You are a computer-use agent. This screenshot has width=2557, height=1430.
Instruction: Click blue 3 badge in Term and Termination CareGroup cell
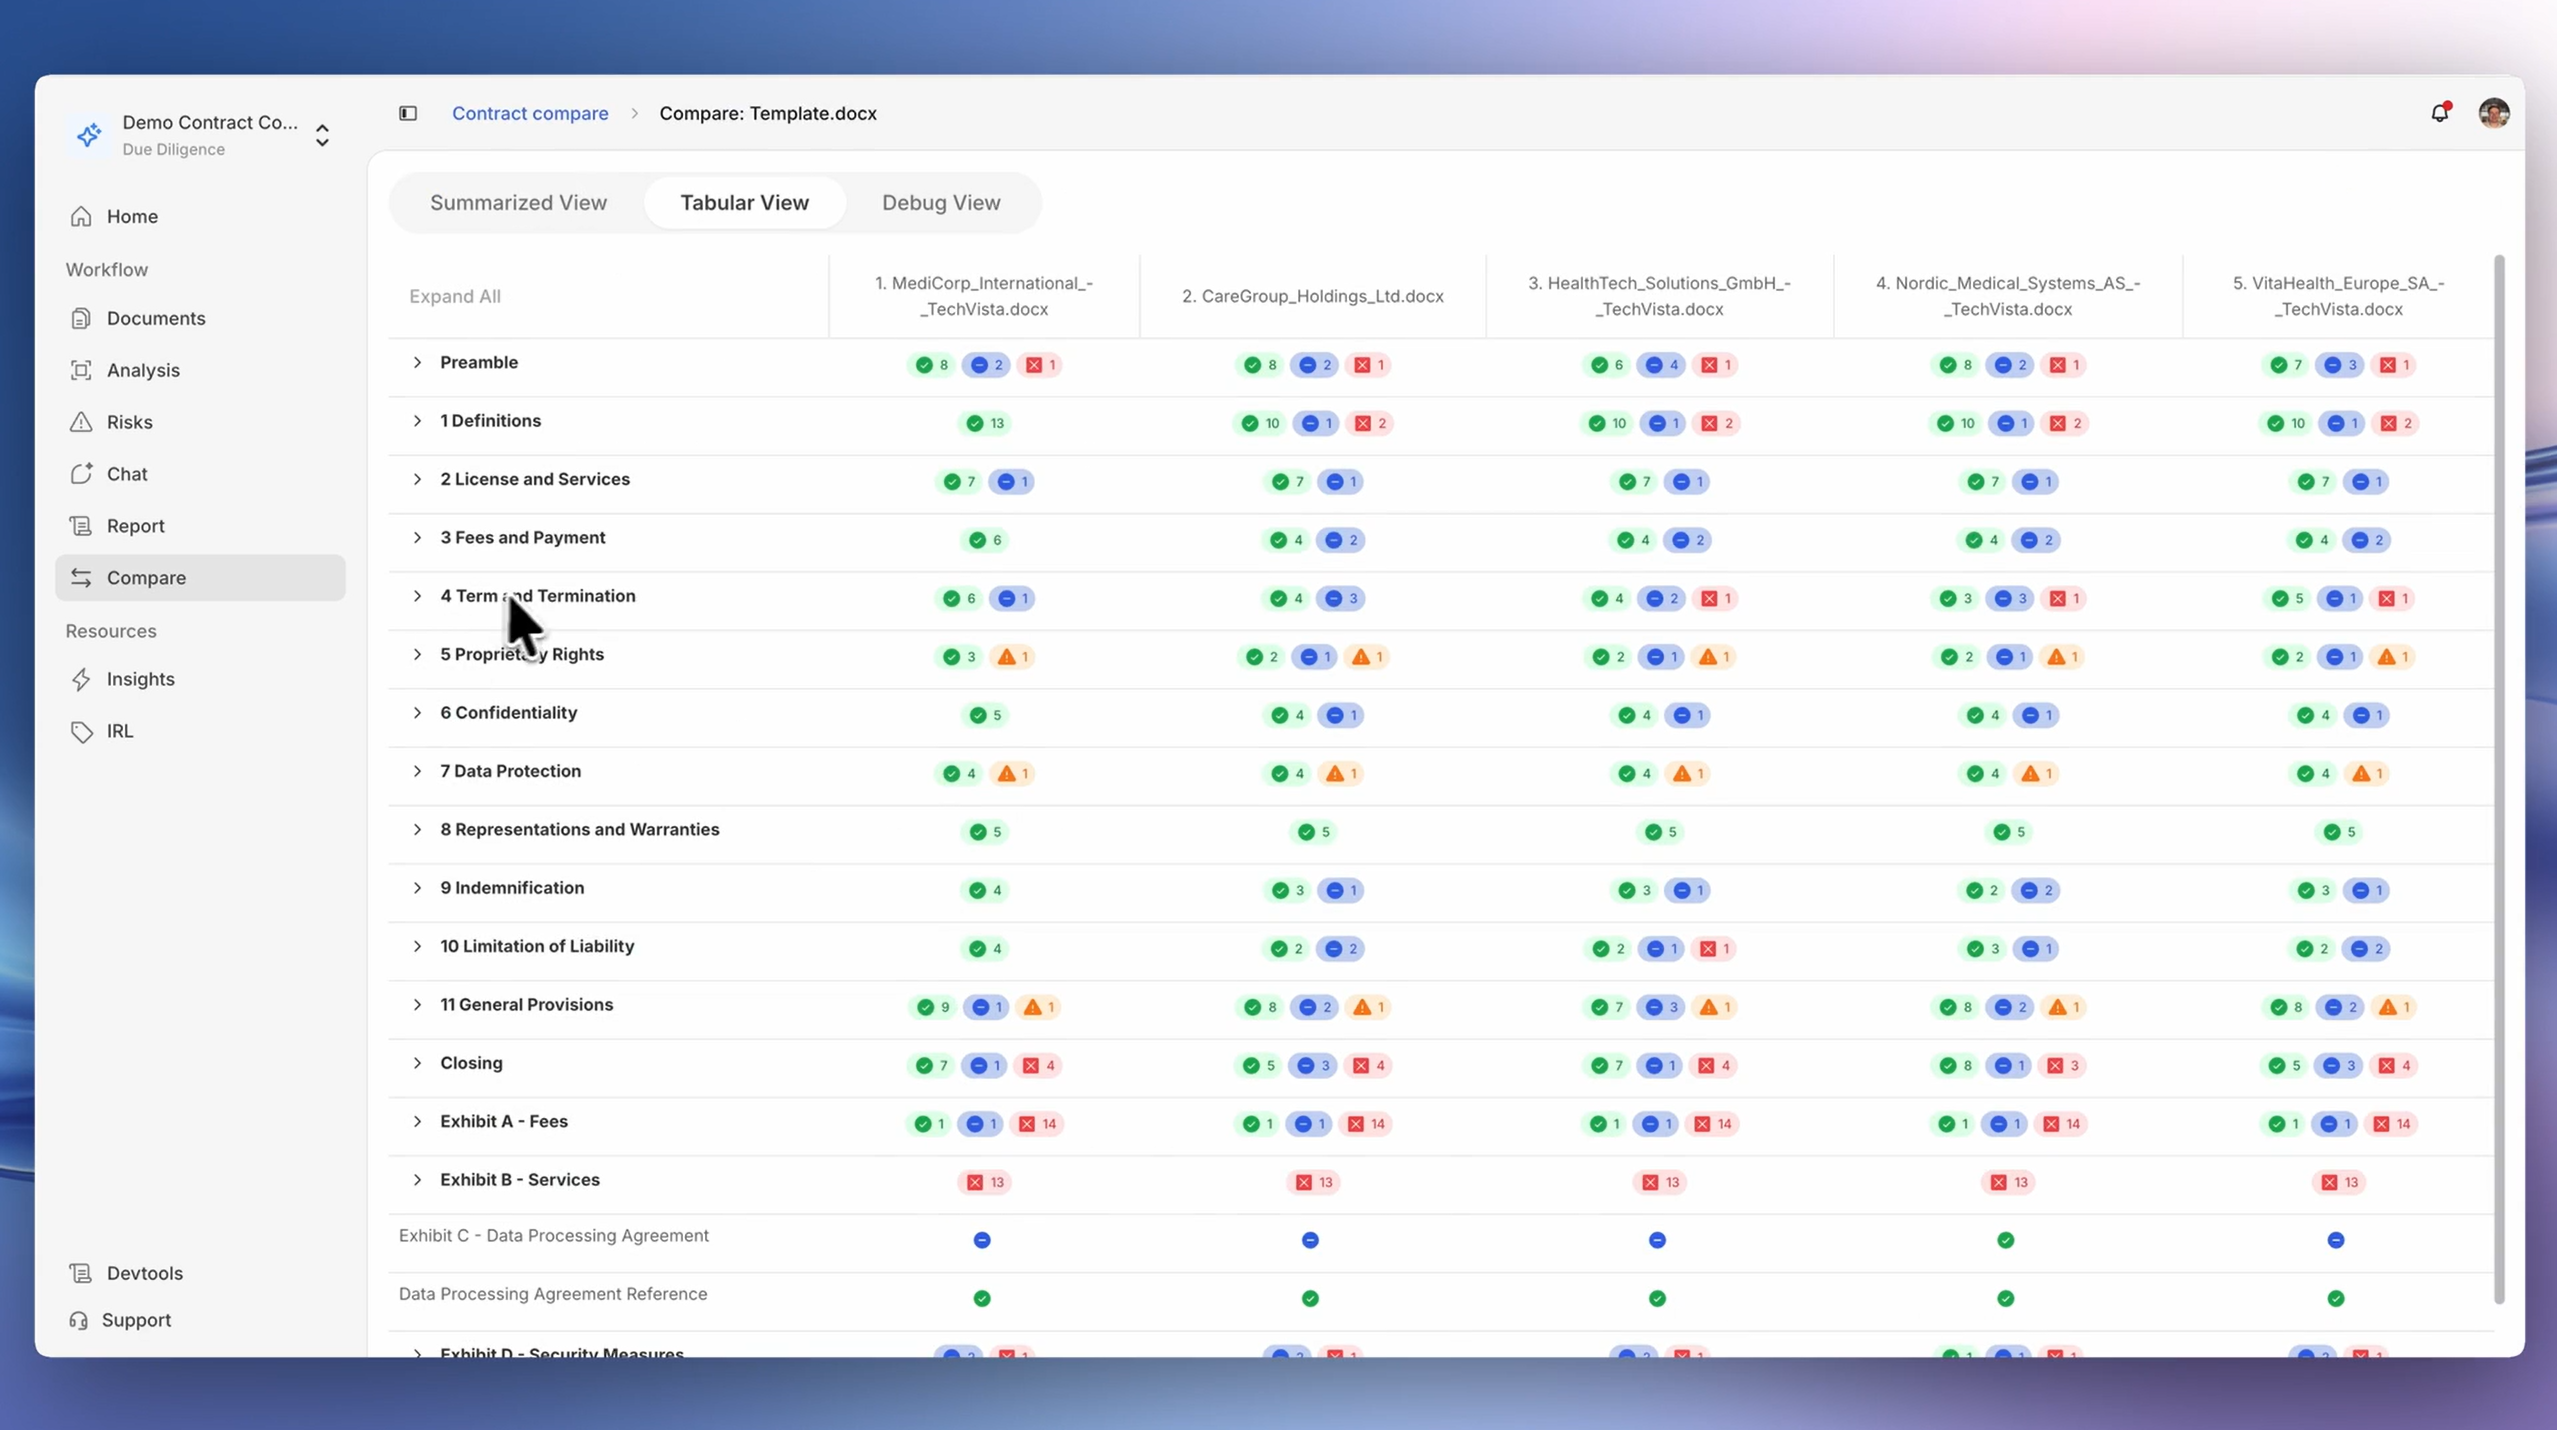pyautogui.click(x=1341, y=598)
